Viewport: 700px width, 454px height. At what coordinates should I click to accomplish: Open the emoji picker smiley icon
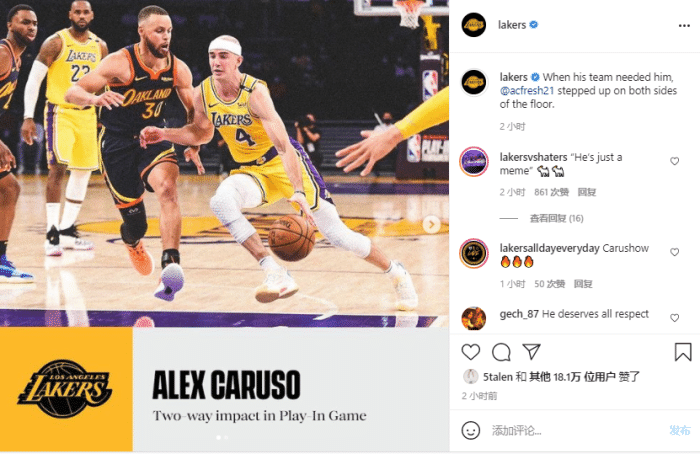[x=471, y=430]
